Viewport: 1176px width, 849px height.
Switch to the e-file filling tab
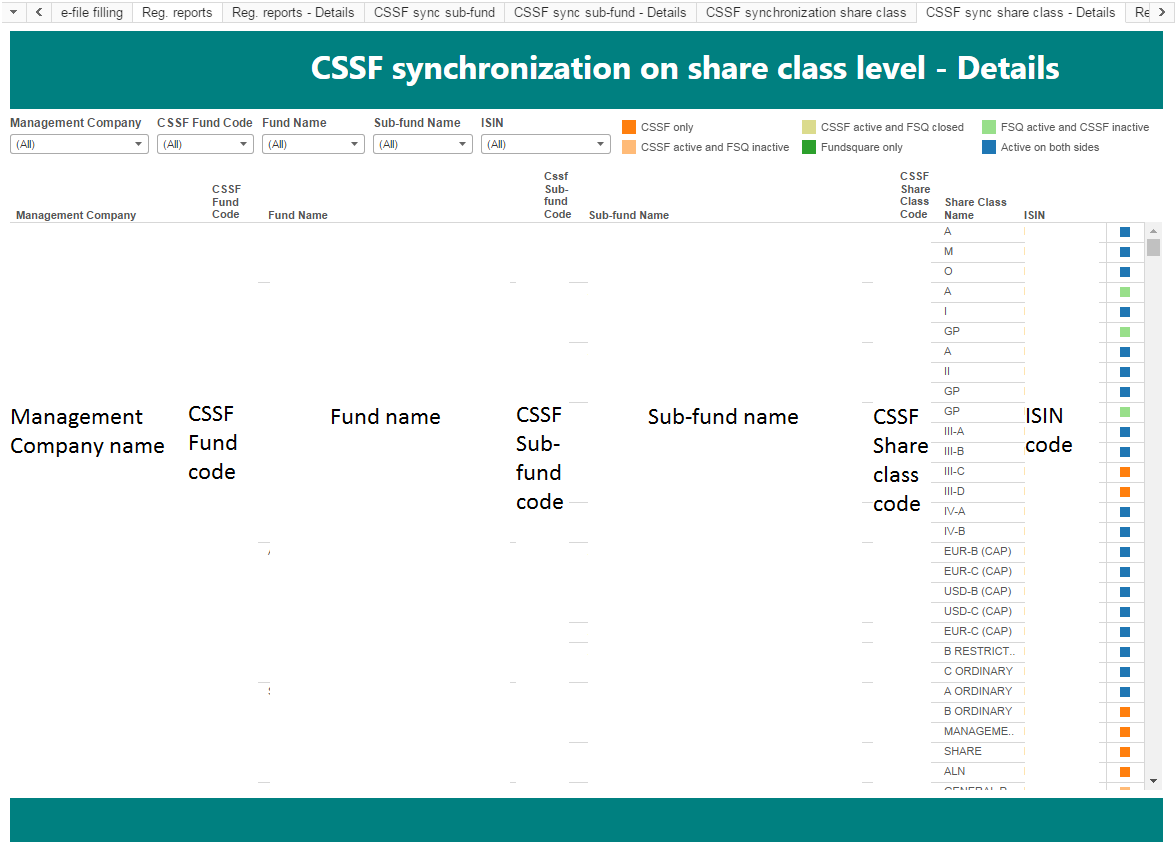(x=92, y=13)
